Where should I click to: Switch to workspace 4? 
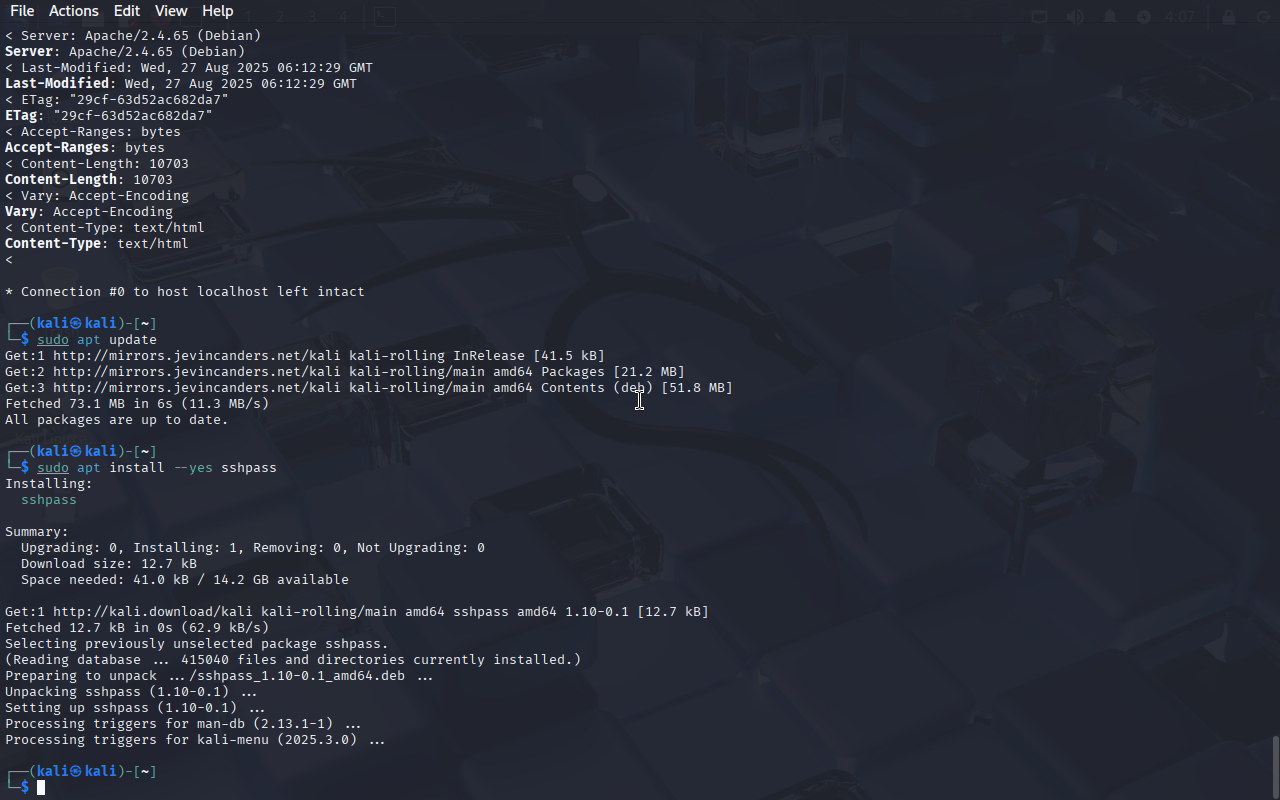343,17
